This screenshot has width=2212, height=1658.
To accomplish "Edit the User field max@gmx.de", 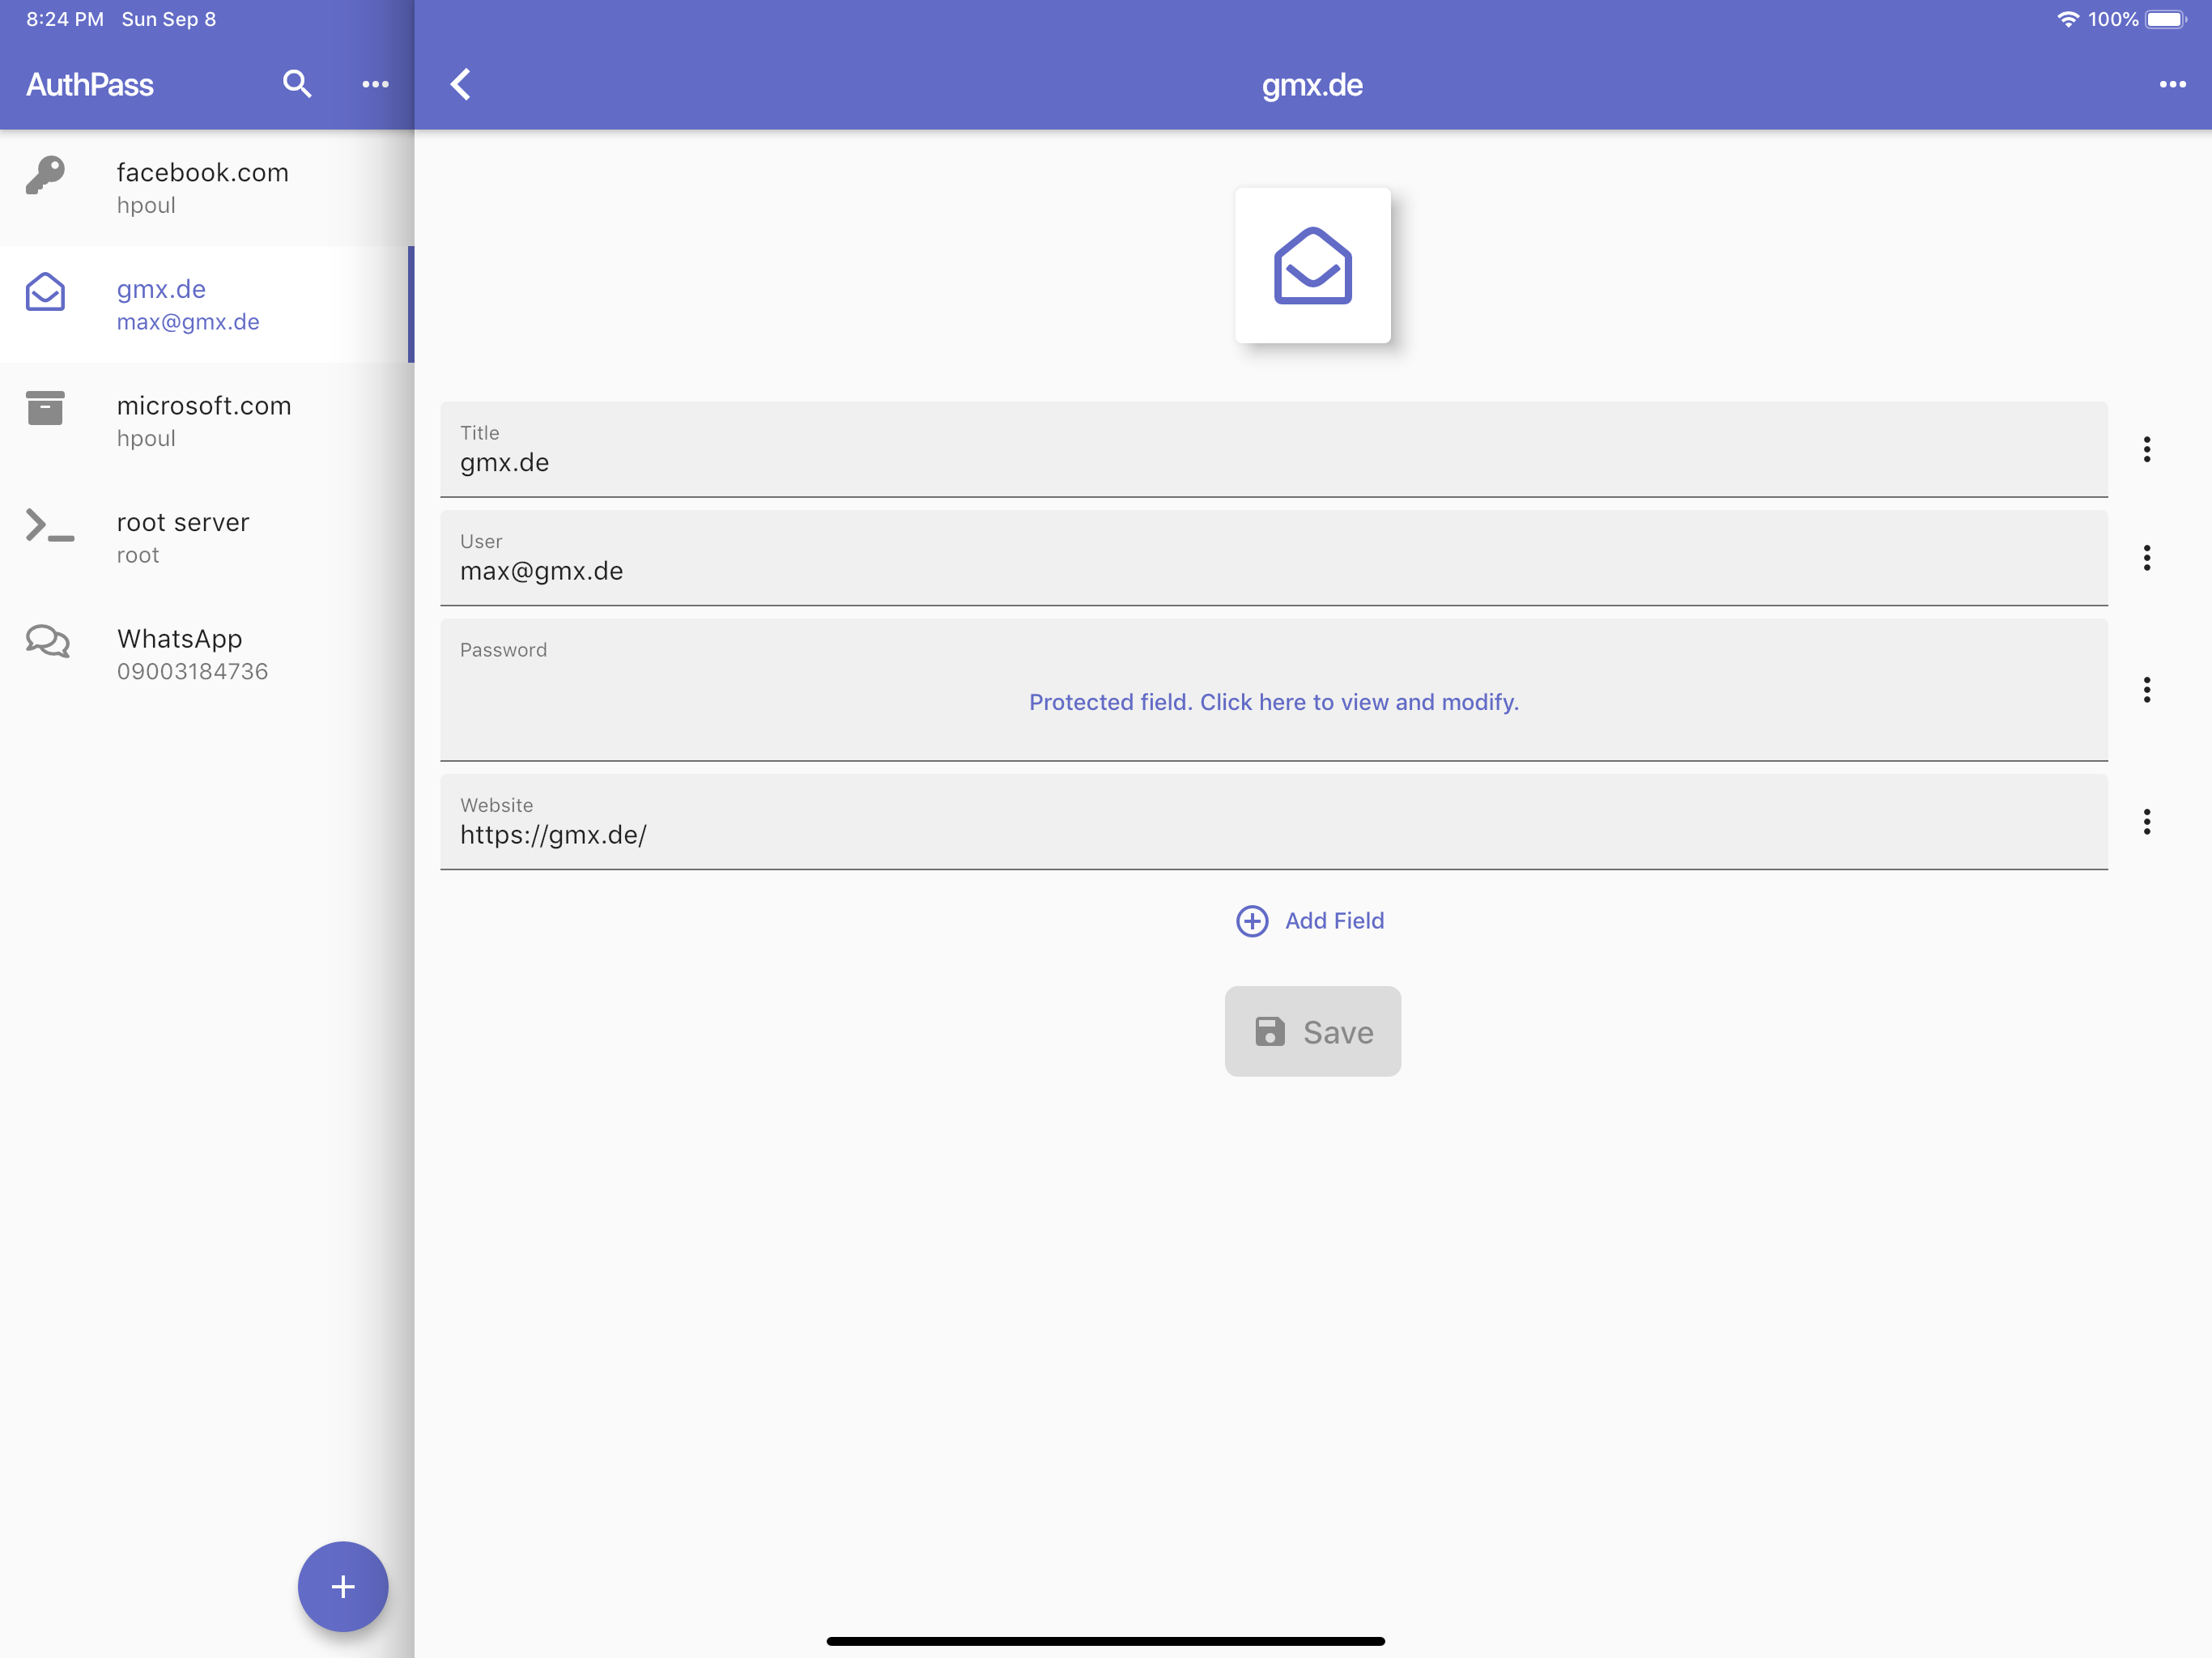I will 1273,558.
